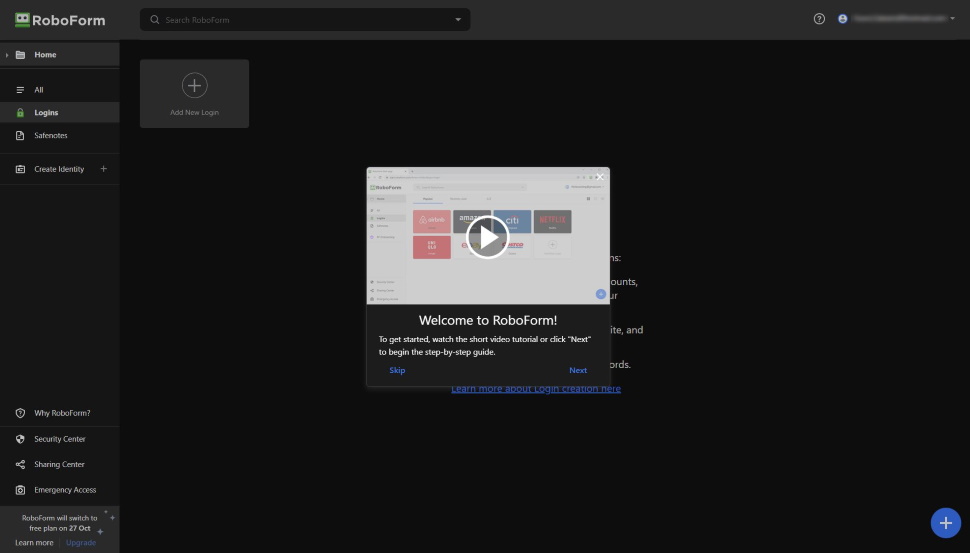The image size is (970, 553).
Task: Click the Welcome to RoboForm! heading
Action: (487, 320)
